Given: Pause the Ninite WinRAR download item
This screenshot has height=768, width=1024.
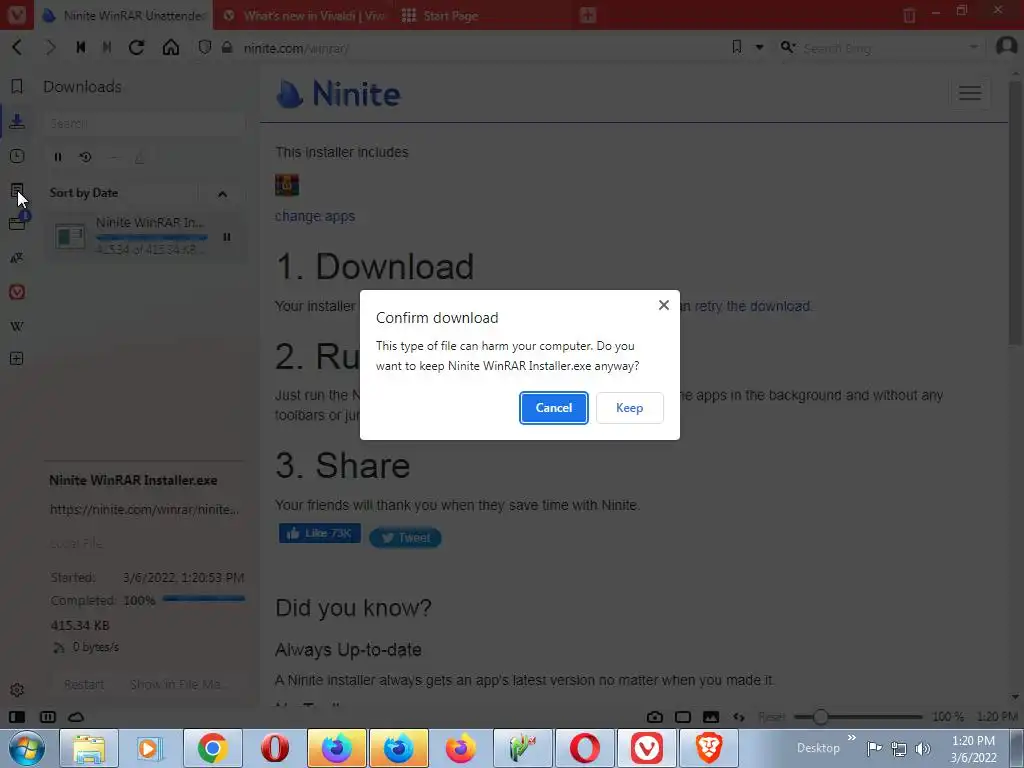Looking at the screenshot, I should 227,237.
